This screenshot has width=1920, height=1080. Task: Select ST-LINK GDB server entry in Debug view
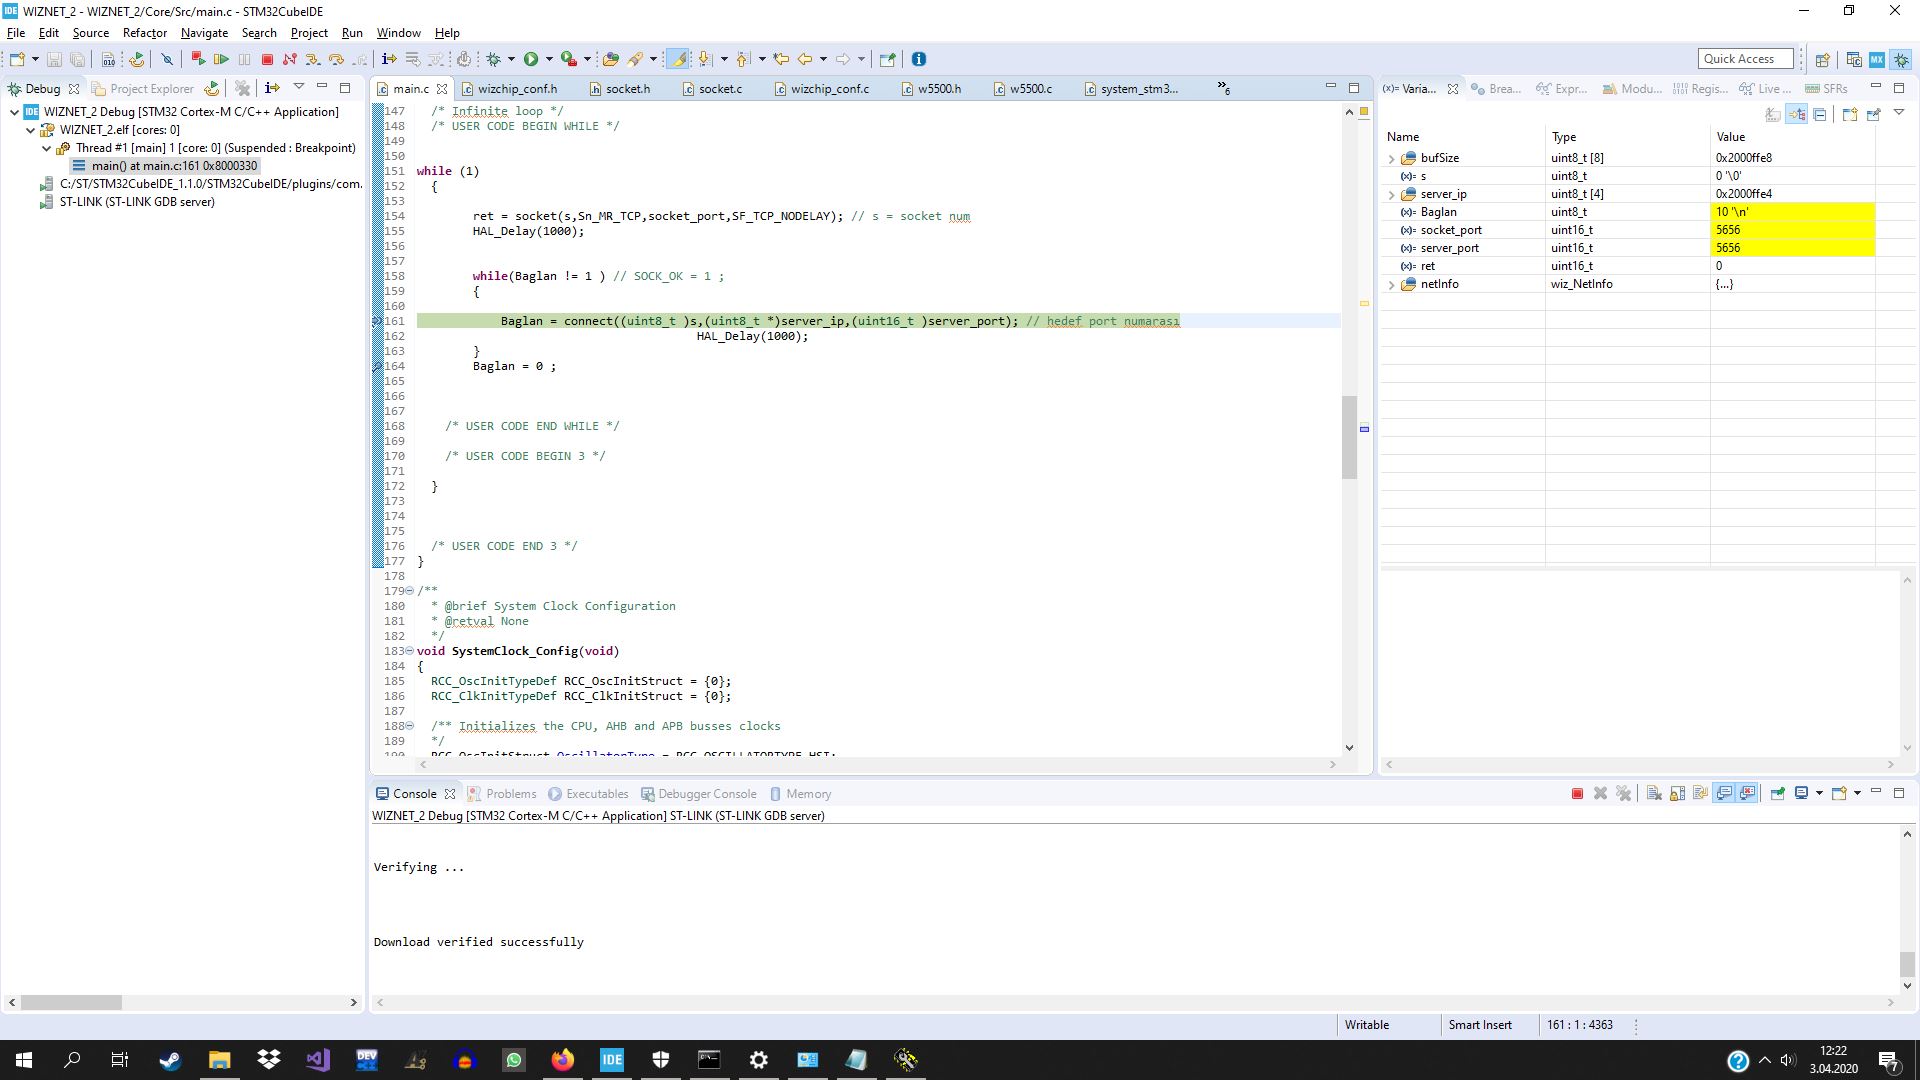click(x=127, y=202)
